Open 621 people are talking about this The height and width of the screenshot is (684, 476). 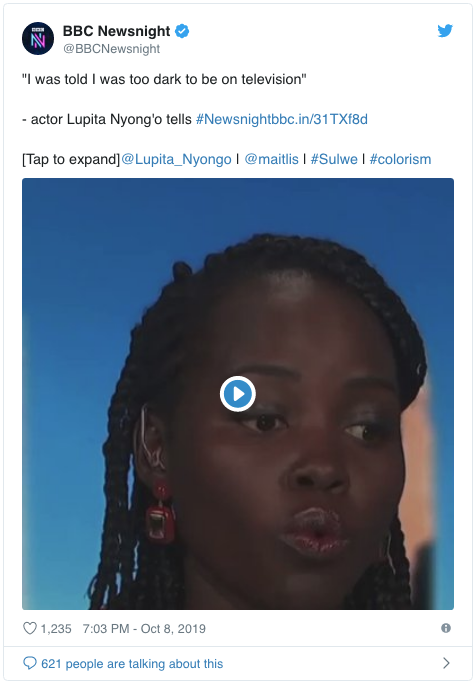(132, 663)
